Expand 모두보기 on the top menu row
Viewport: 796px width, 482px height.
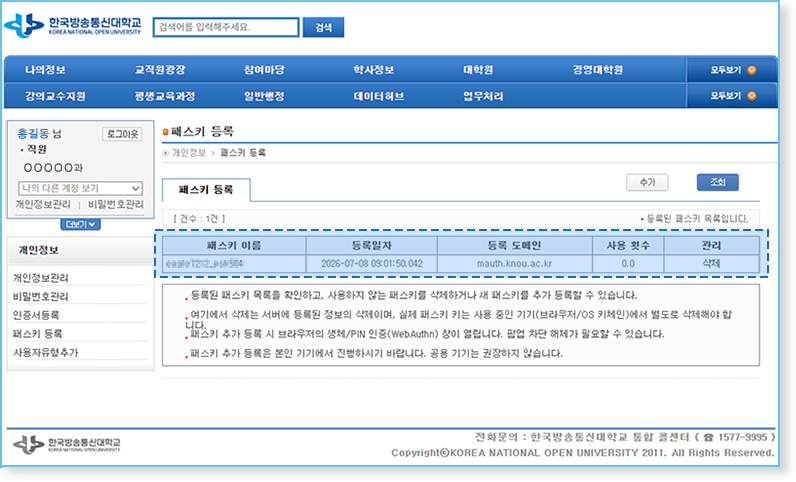[x=733, y=70]
